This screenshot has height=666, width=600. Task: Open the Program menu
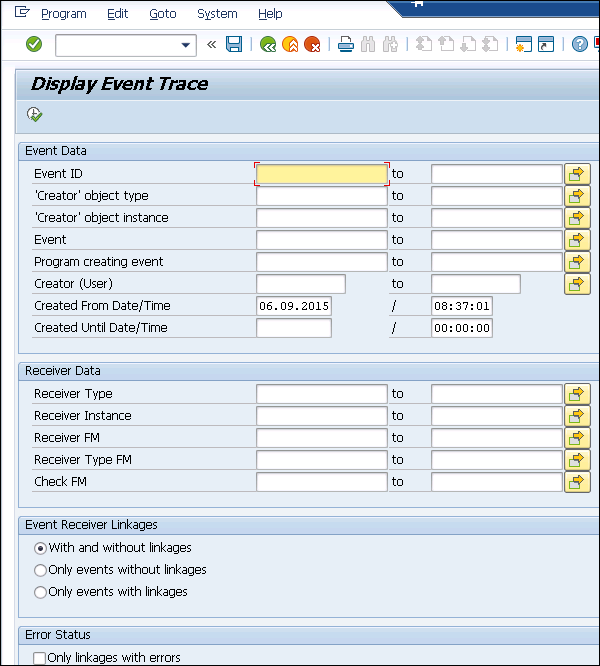(64, 14)
